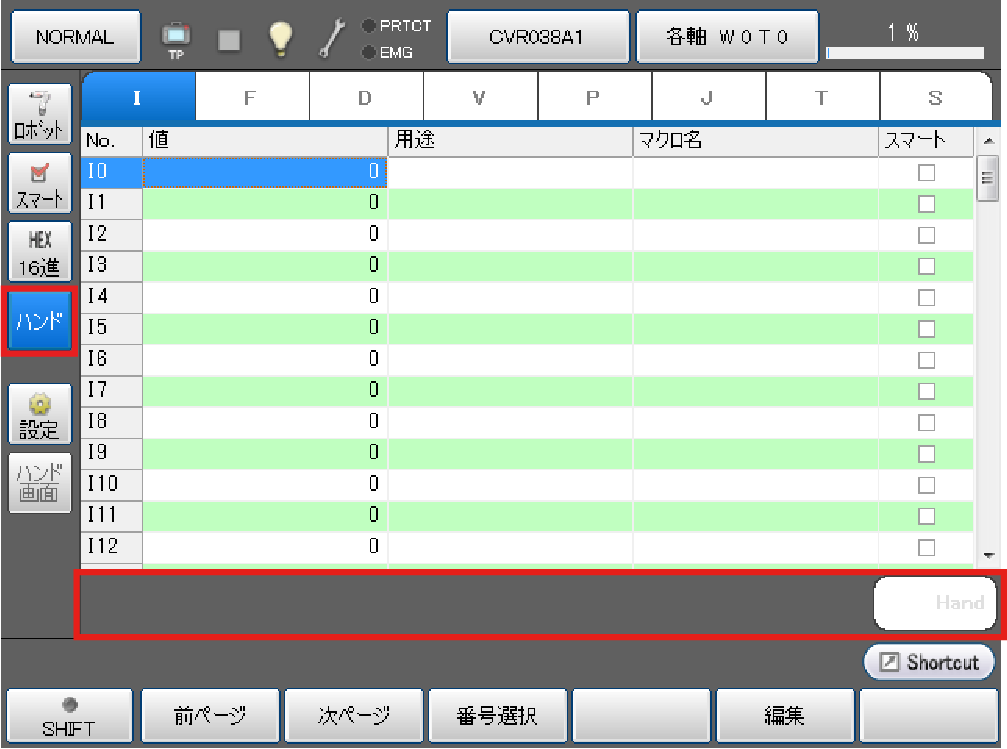Switch to the F variable tab
The image size is (1007, 749).
pos(252,97)
